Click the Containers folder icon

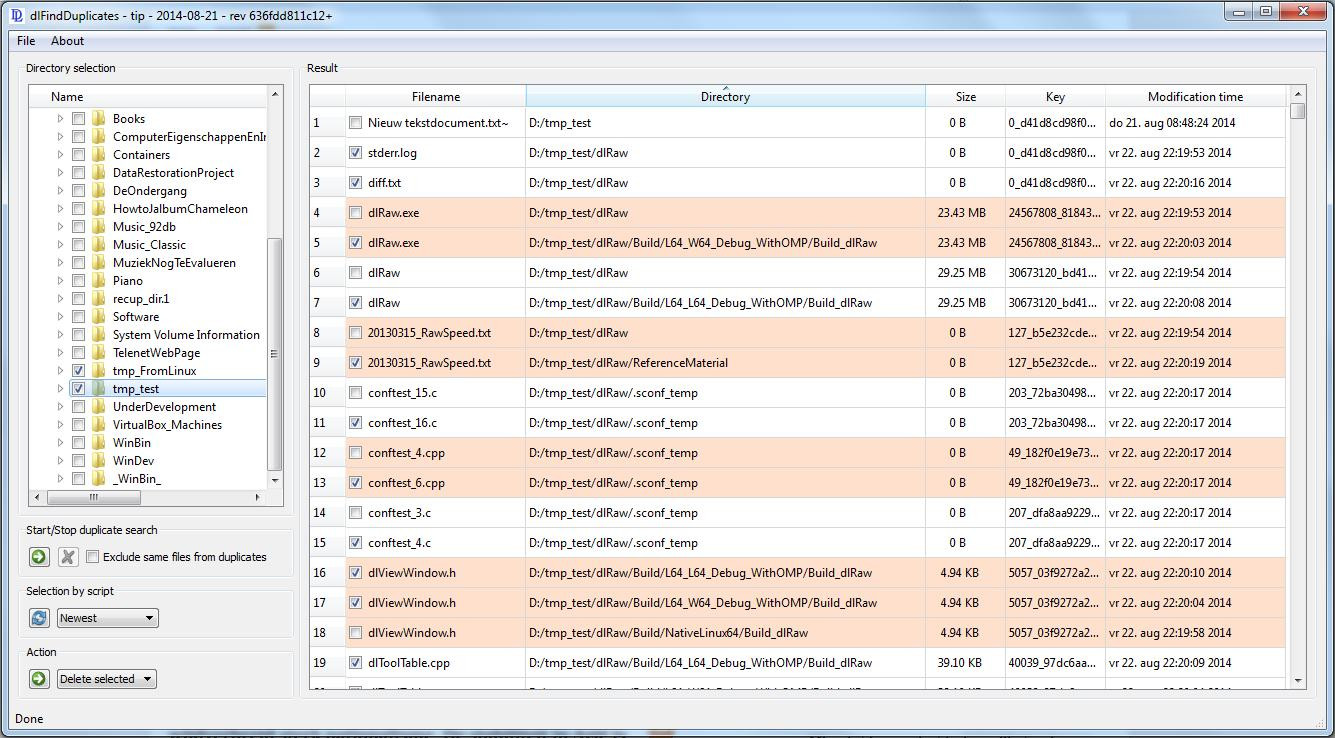point(99,155)
